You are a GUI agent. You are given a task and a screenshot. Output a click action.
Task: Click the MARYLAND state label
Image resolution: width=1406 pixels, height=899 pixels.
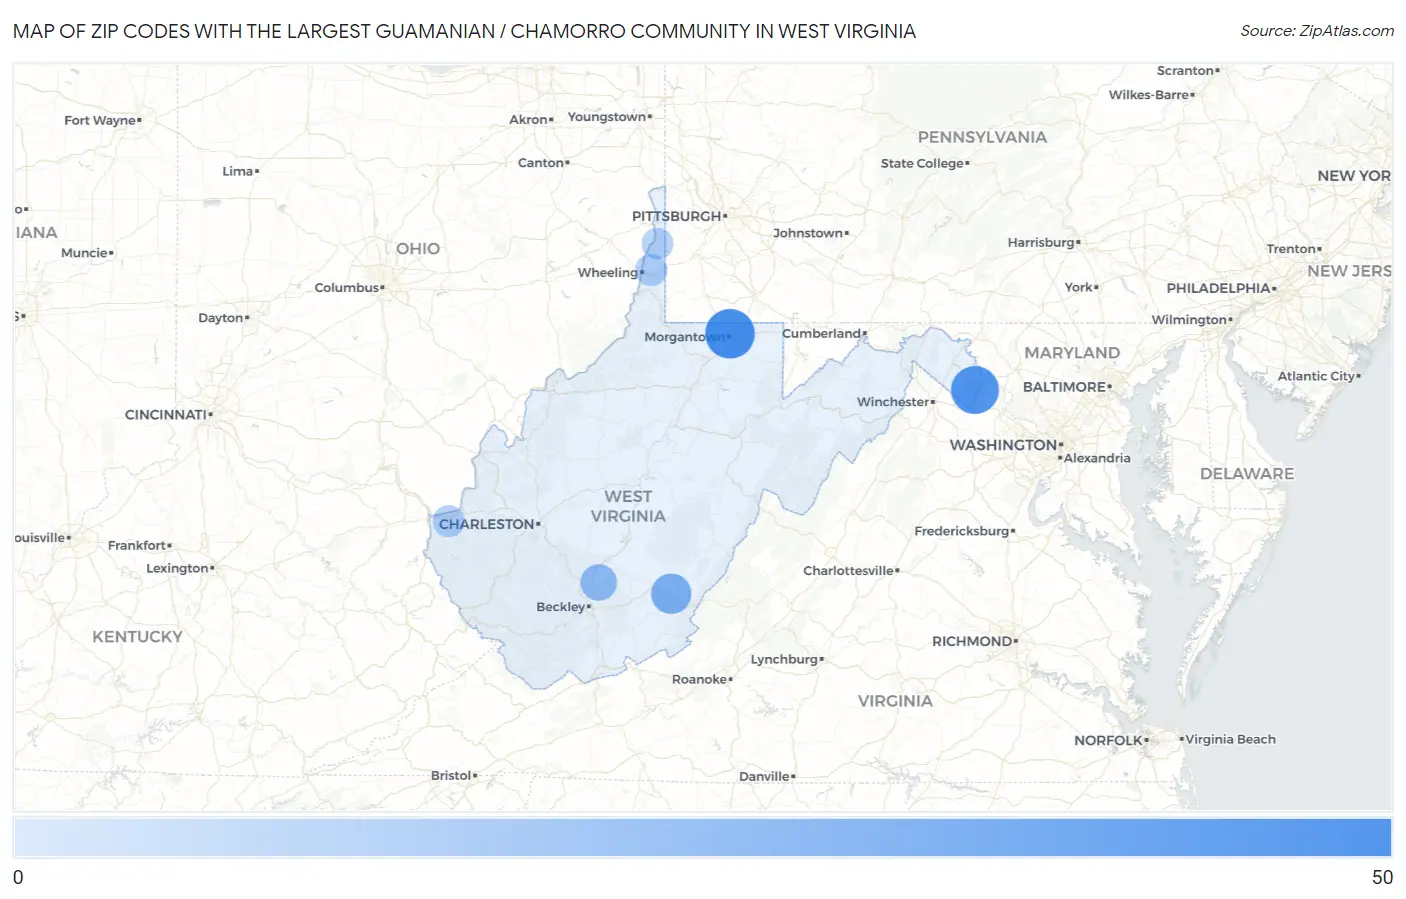point(1072,353)
